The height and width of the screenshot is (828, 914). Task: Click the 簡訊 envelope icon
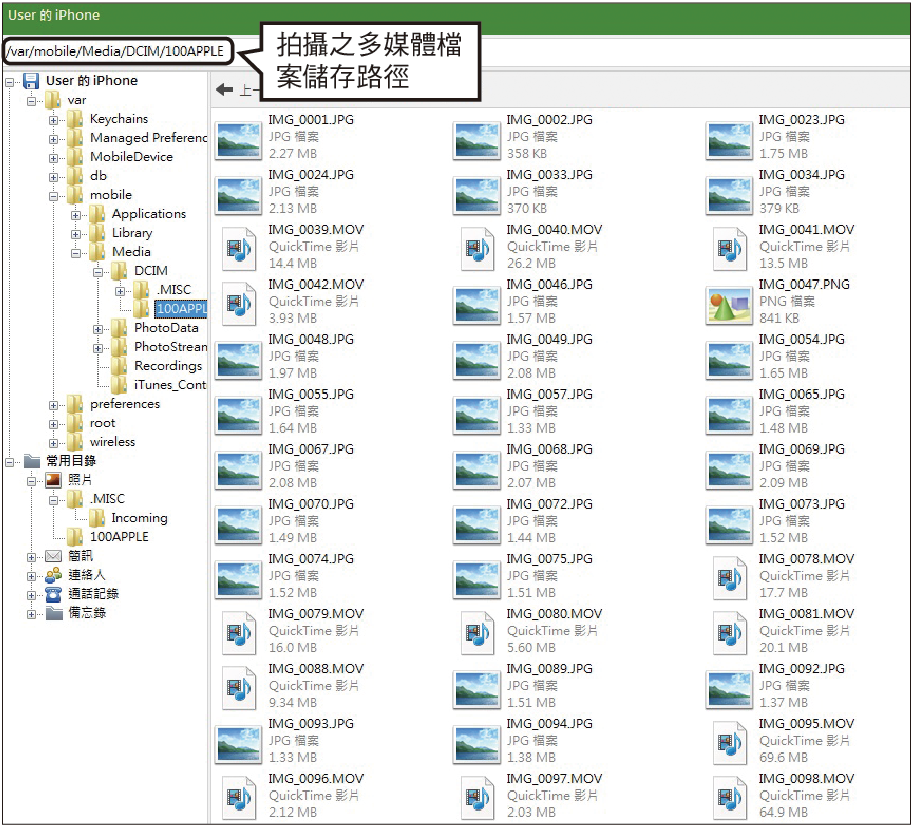click(x=53, y=556)
